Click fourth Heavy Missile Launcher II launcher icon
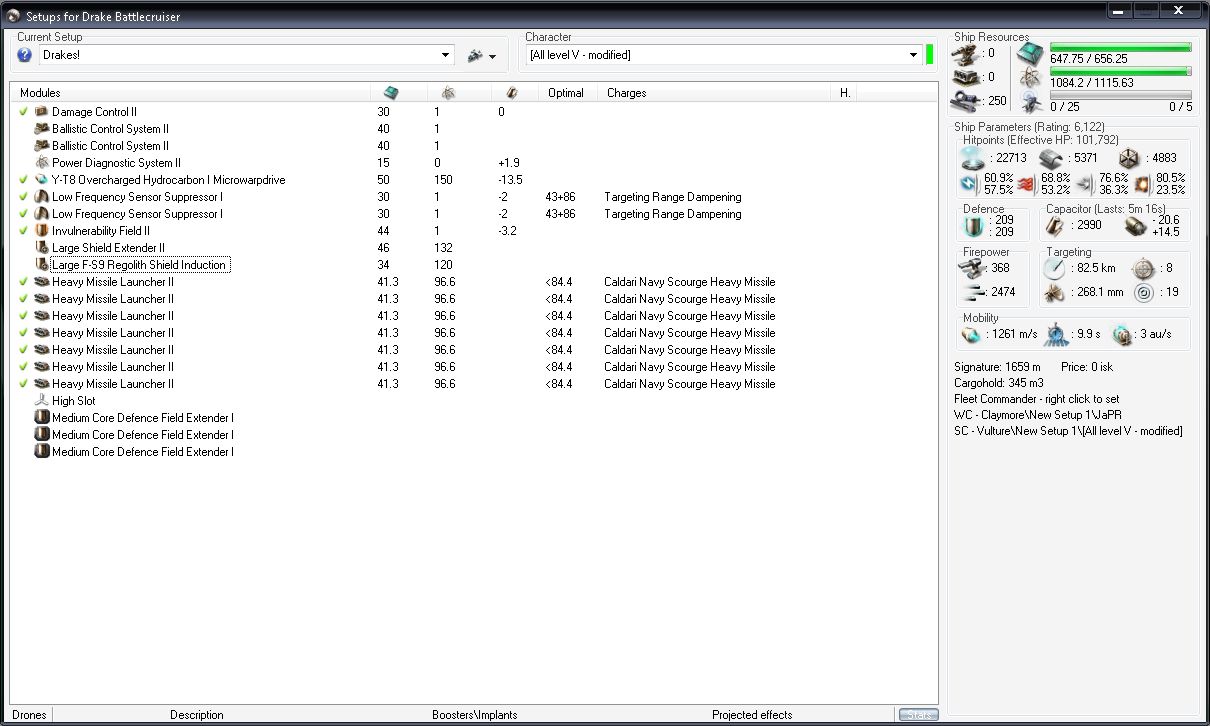 click(42, 333)
